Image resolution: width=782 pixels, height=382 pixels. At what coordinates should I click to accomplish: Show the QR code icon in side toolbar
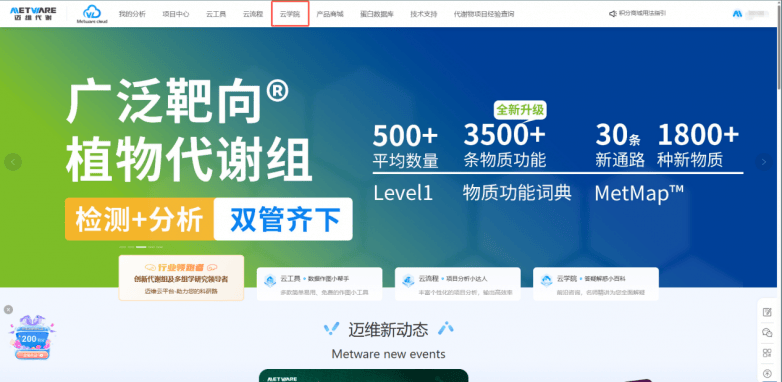point(767,353)
